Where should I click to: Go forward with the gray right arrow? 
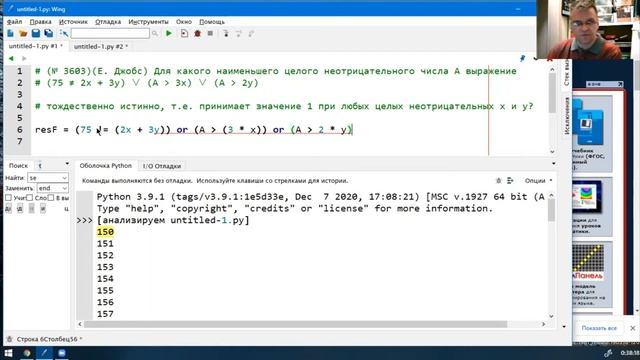24,58
